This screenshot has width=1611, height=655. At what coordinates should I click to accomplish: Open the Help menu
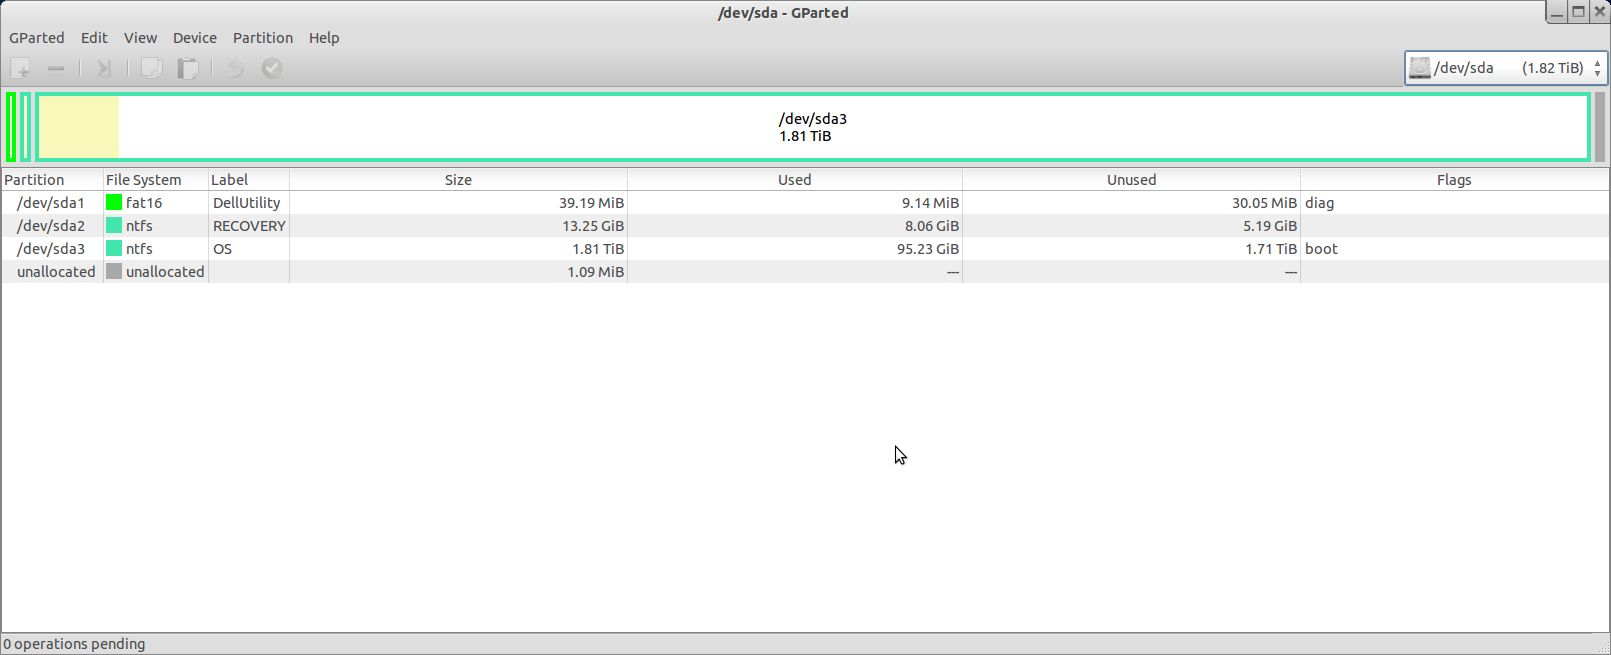point(324,38)
